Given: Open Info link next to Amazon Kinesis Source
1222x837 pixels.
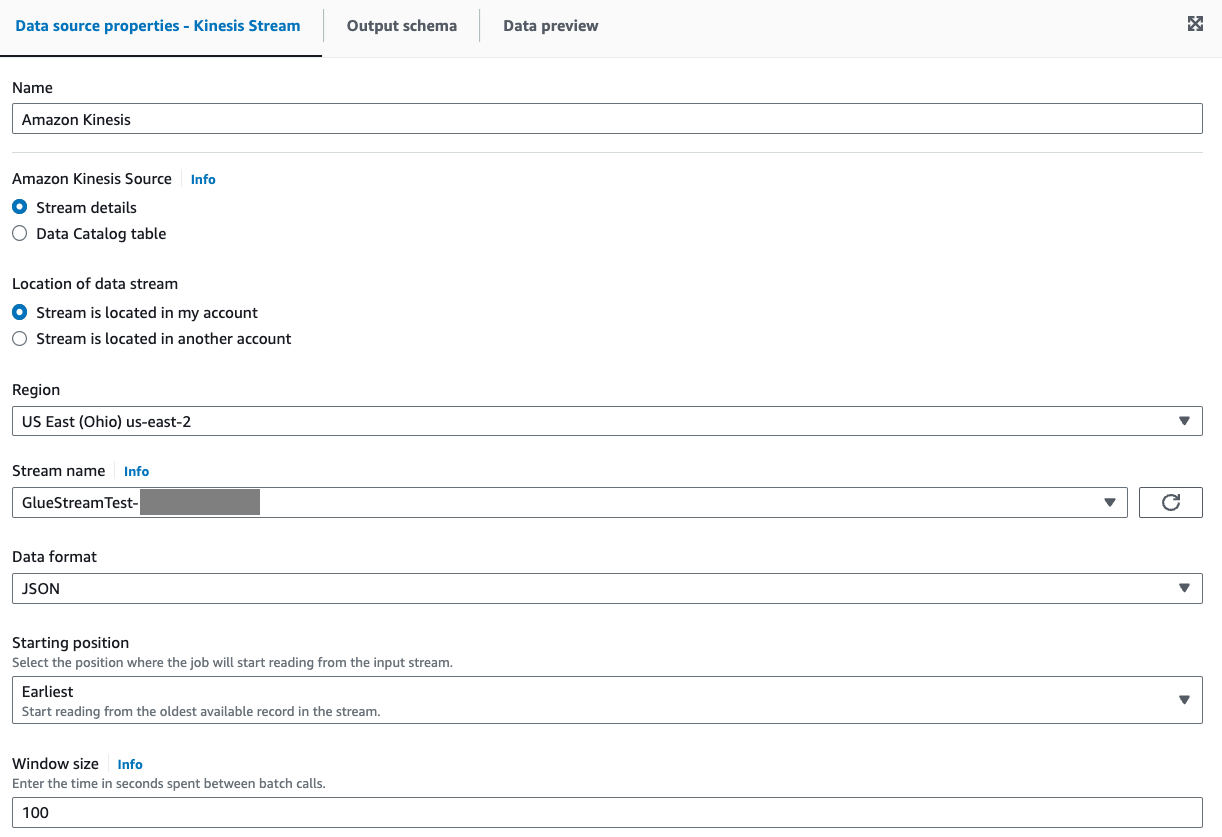Looking at the screenshot, I should [x=203, y=180].
